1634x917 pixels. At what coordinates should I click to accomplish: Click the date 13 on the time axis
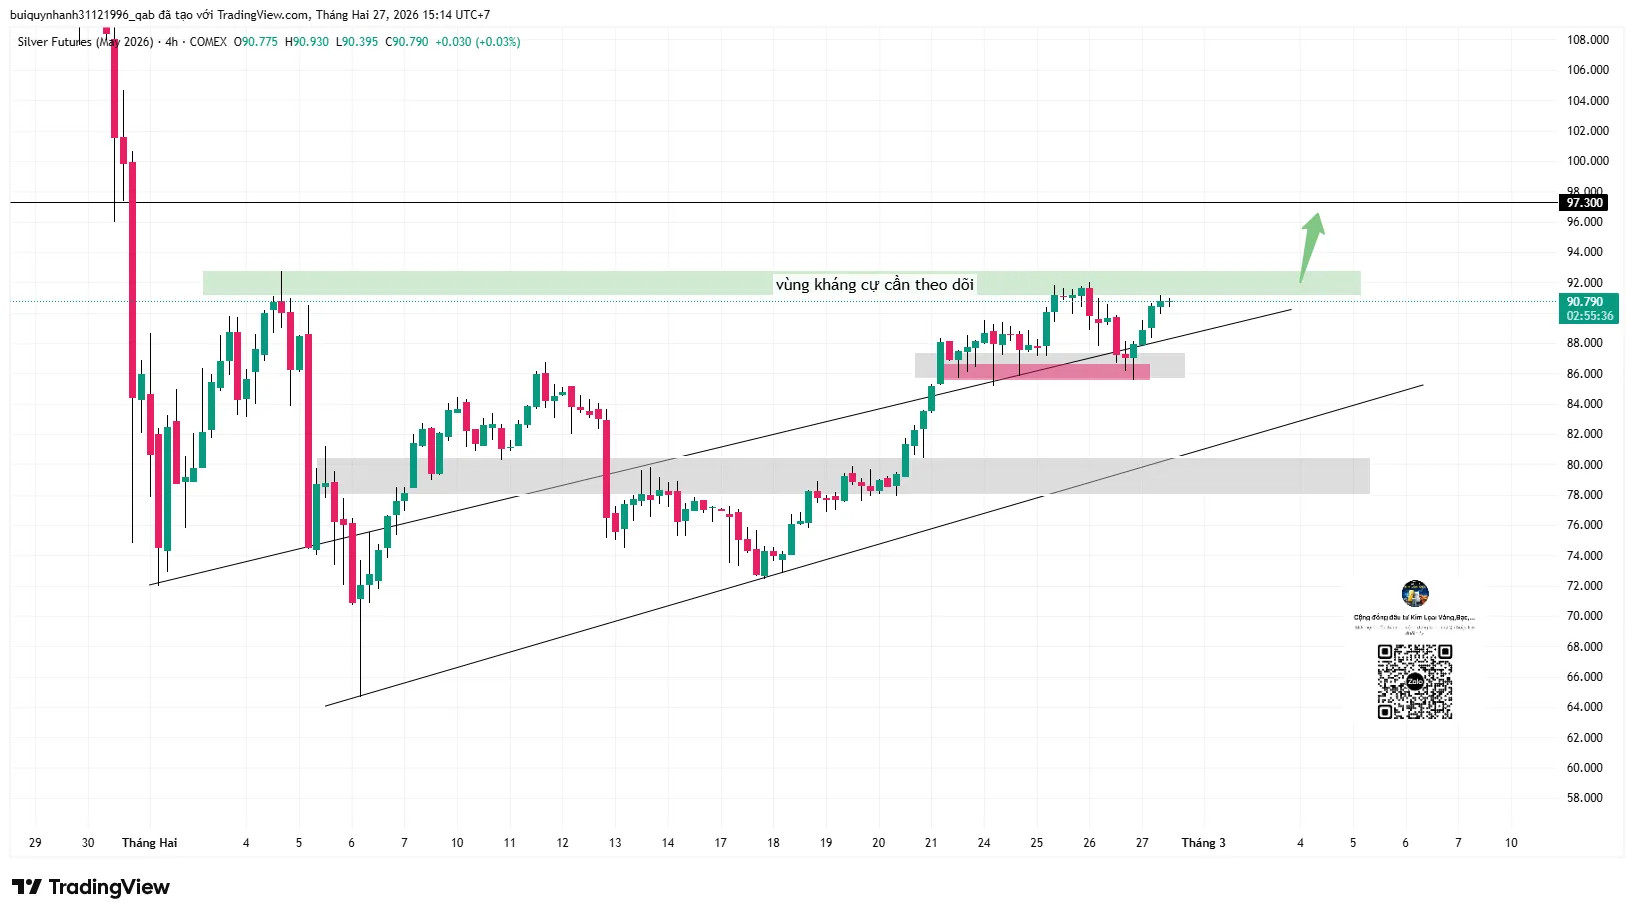click(615, 843)
